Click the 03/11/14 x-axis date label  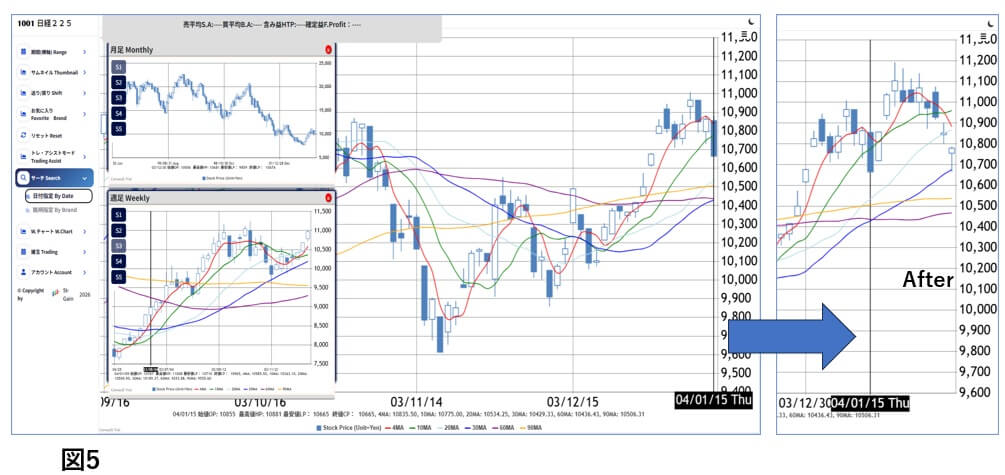[417, 402]
